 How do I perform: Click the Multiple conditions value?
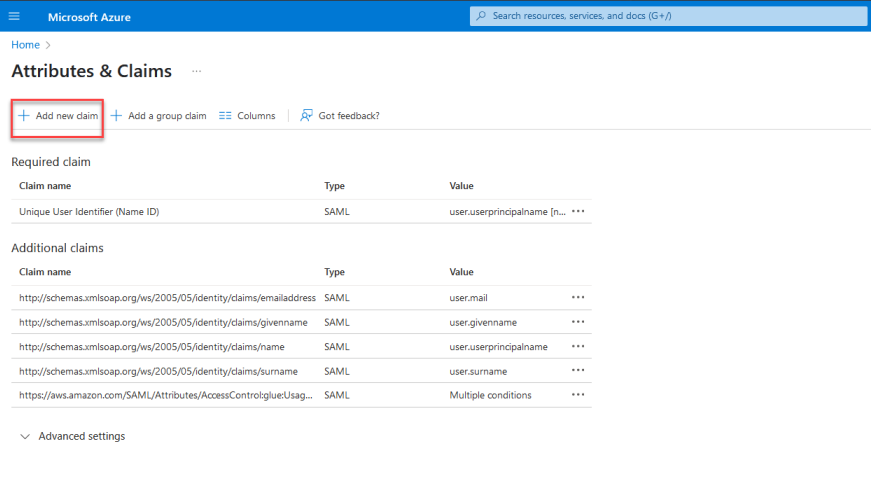pos(490,395)
